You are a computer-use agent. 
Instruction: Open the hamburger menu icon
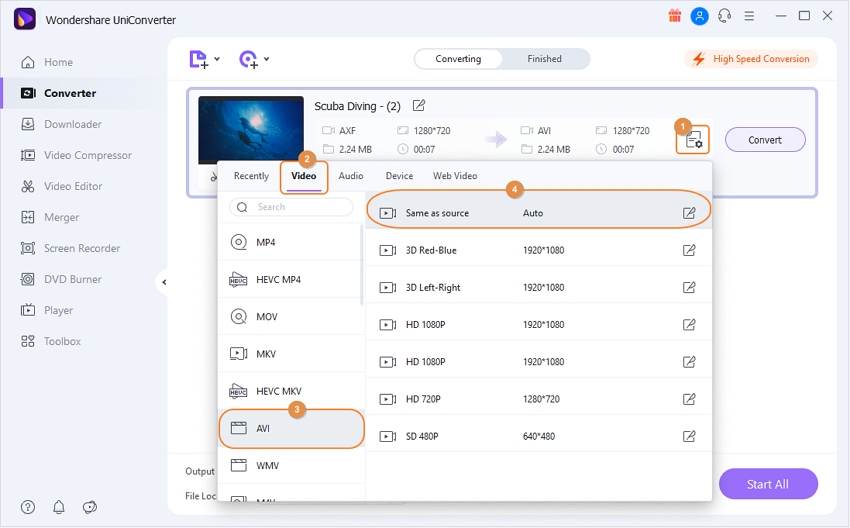click(x=749, y=16)
